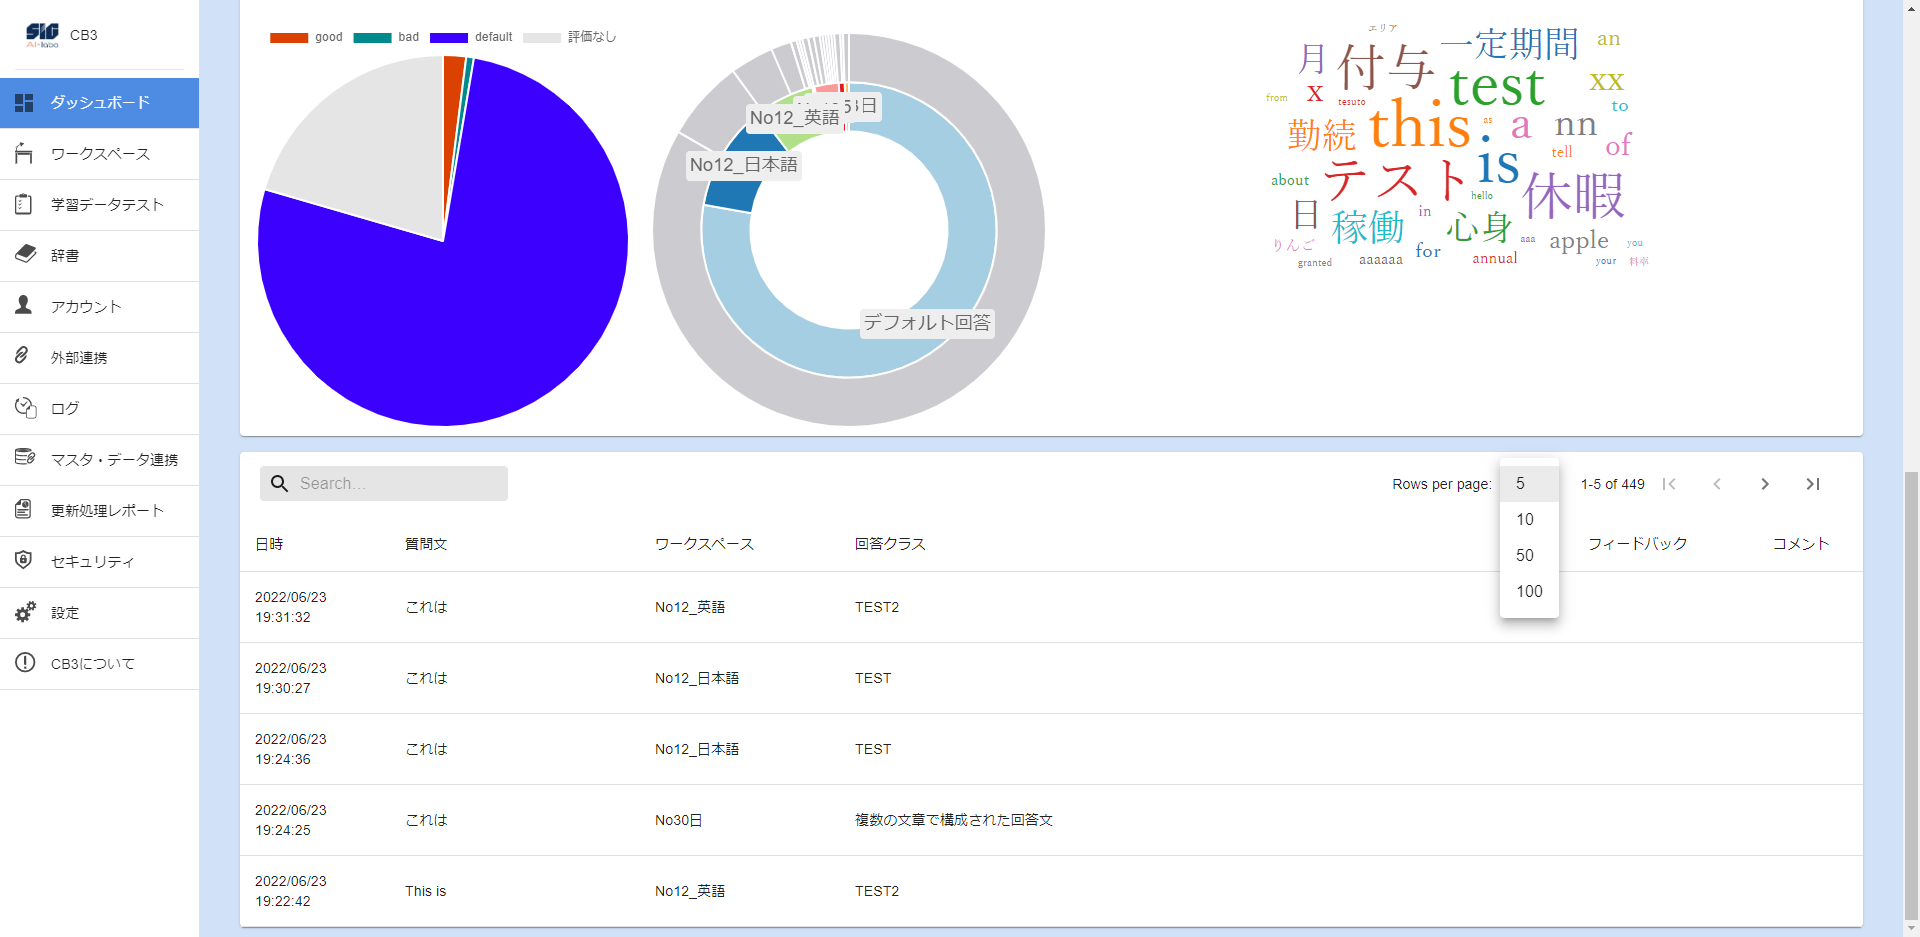Click the dictionary book icon
The image size is (1920, 937).
(x=25, y=255)
